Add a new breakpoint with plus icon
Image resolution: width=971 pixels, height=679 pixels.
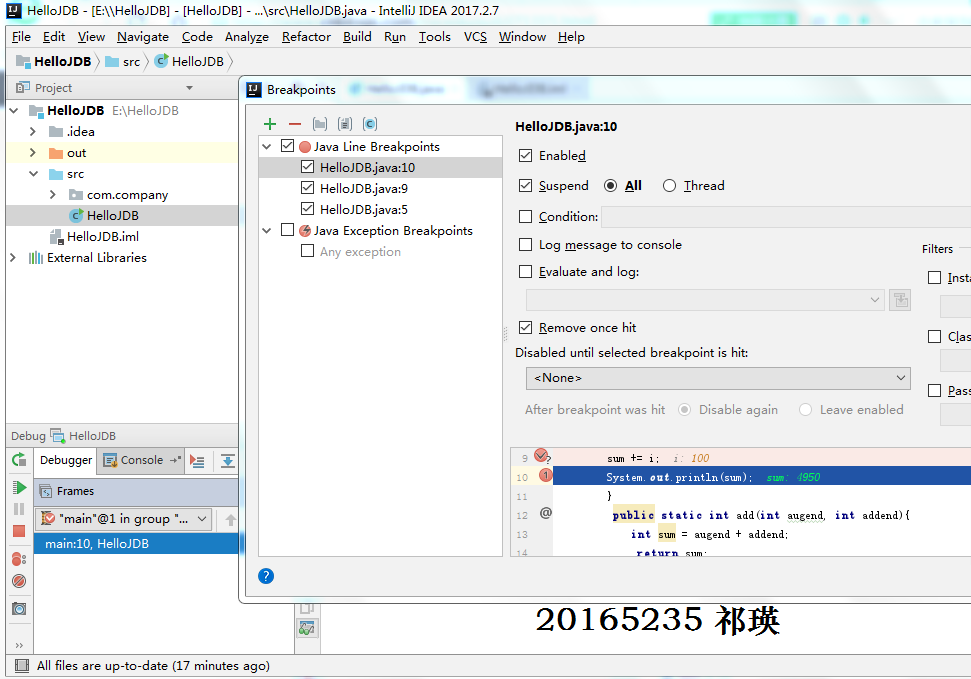269,124
